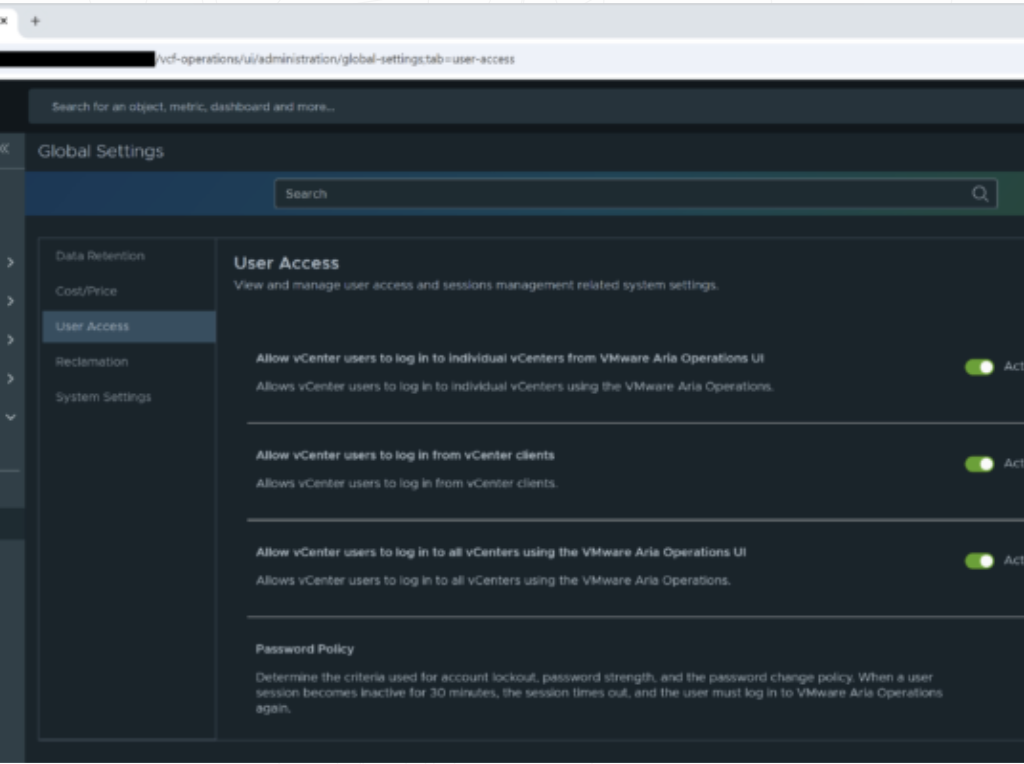Toggle login to all vCenters setting

979,561
